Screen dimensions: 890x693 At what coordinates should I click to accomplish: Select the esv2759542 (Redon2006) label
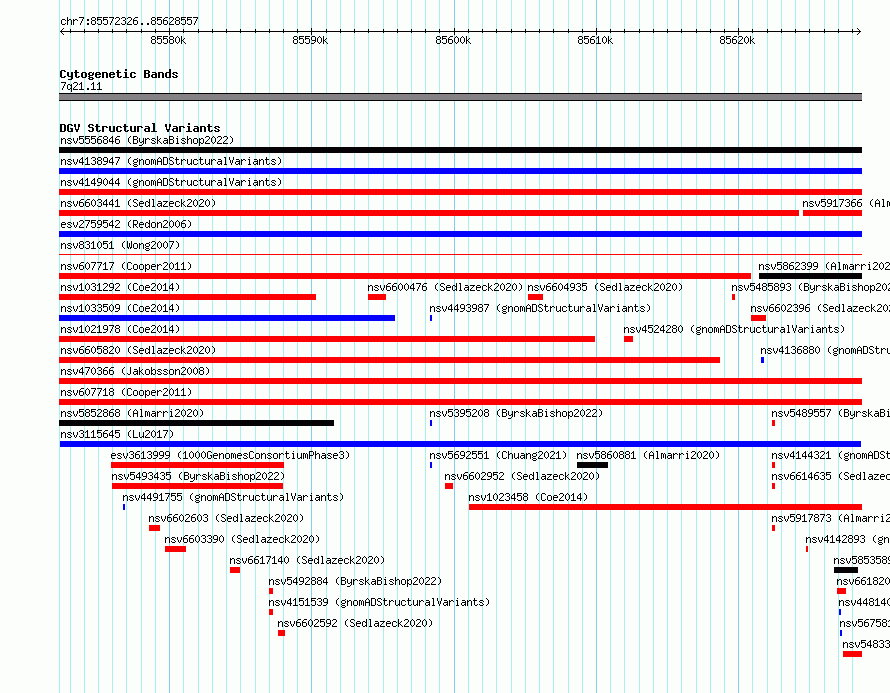click(126, 224)
